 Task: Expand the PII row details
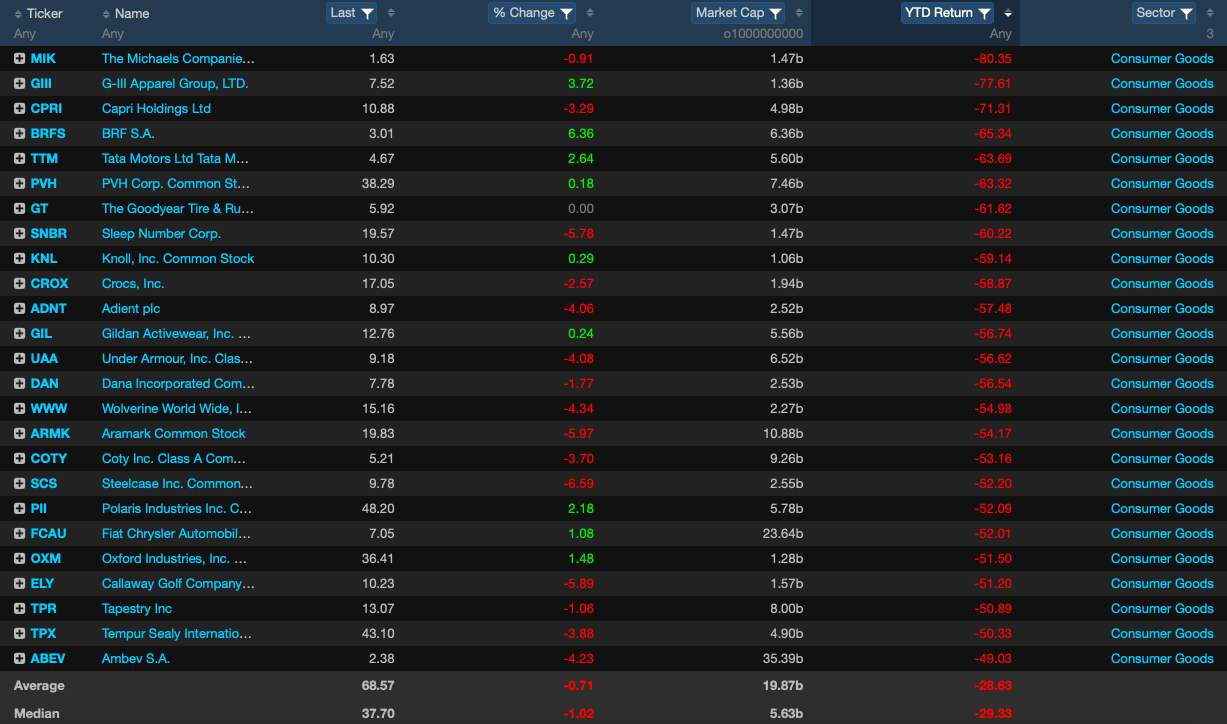point(19,509)
